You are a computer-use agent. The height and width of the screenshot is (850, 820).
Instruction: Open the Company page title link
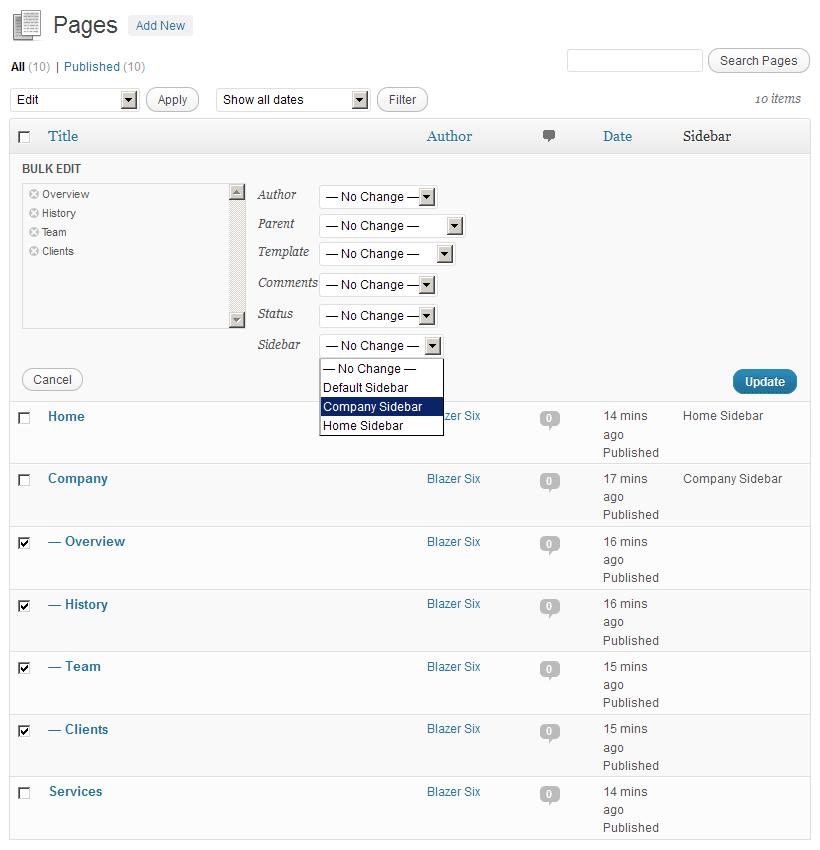(x=78, y=479)
